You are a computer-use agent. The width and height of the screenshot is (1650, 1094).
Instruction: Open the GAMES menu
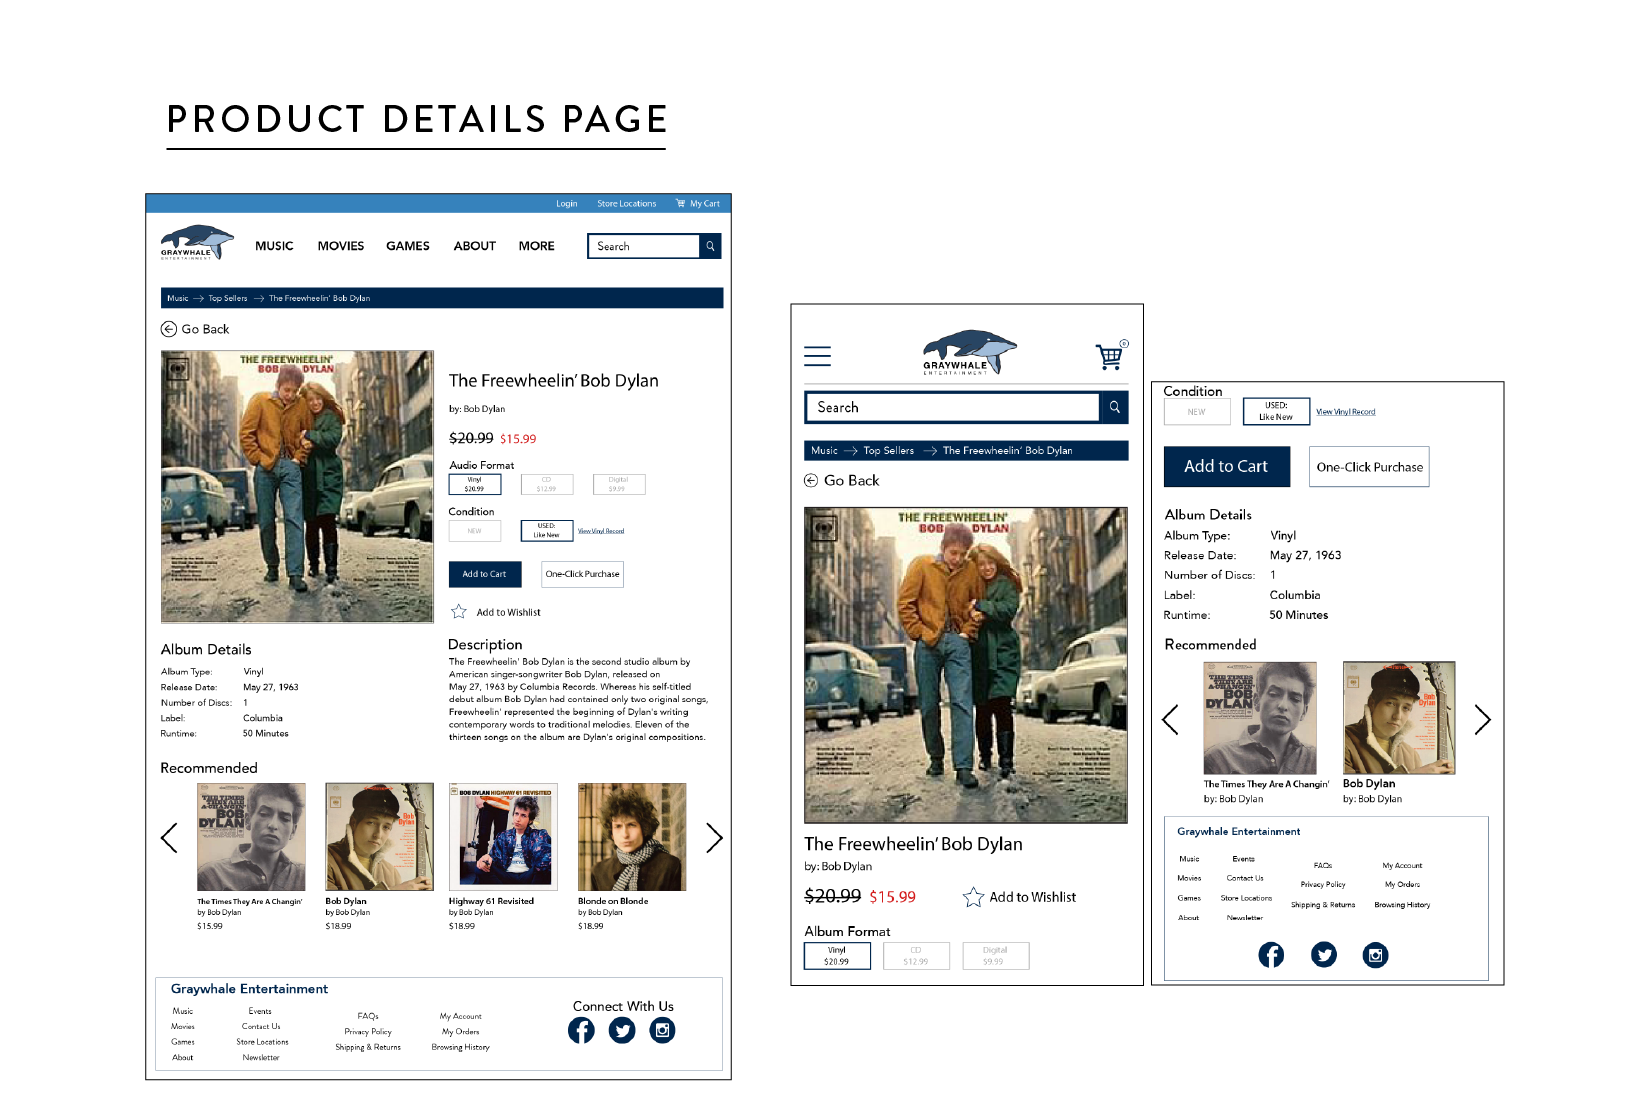coord(408,246)
